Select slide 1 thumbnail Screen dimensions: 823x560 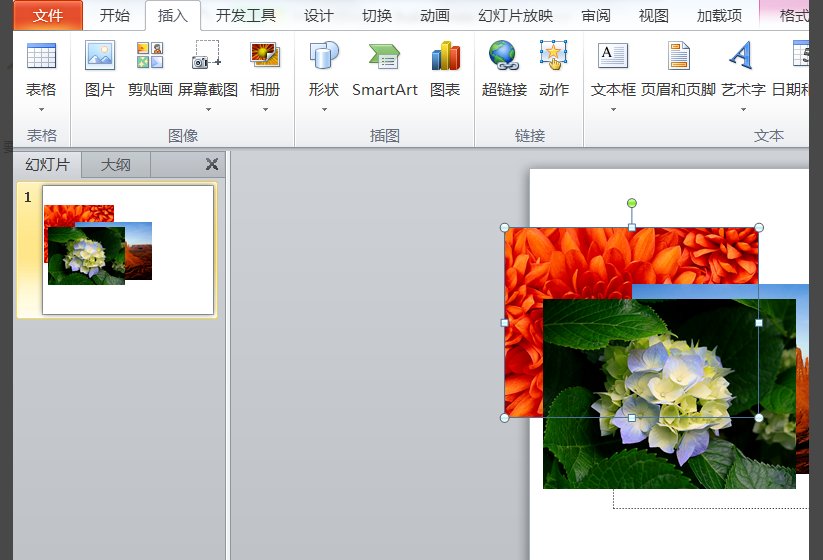[128, 250]
